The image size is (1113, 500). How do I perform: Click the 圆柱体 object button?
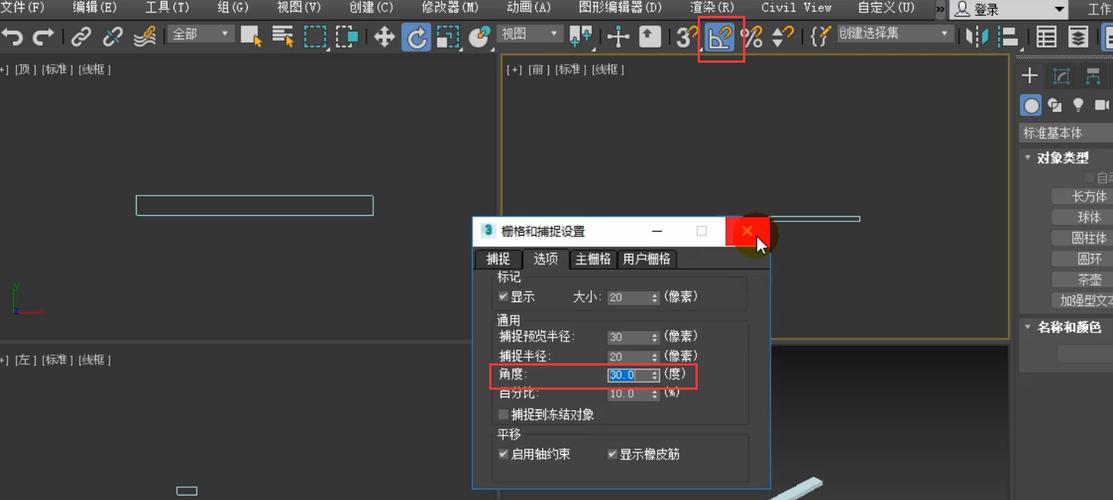tap(1082, 238)
